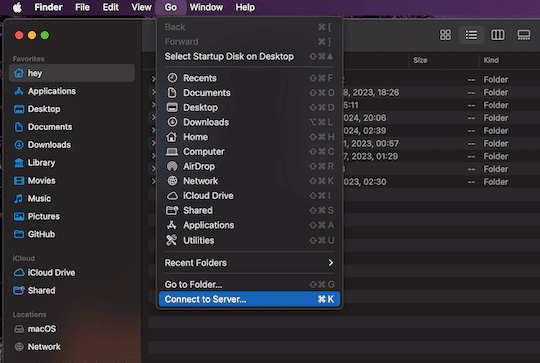The image size is (540, 363).
Task: Choose Connect to Server… menu item
Action: 249,299
